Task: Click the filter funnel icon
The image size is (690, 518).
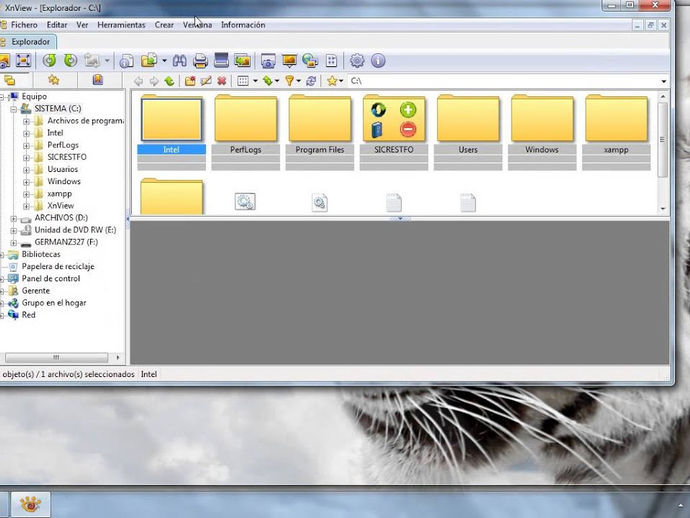Action: tap(289, 81)
